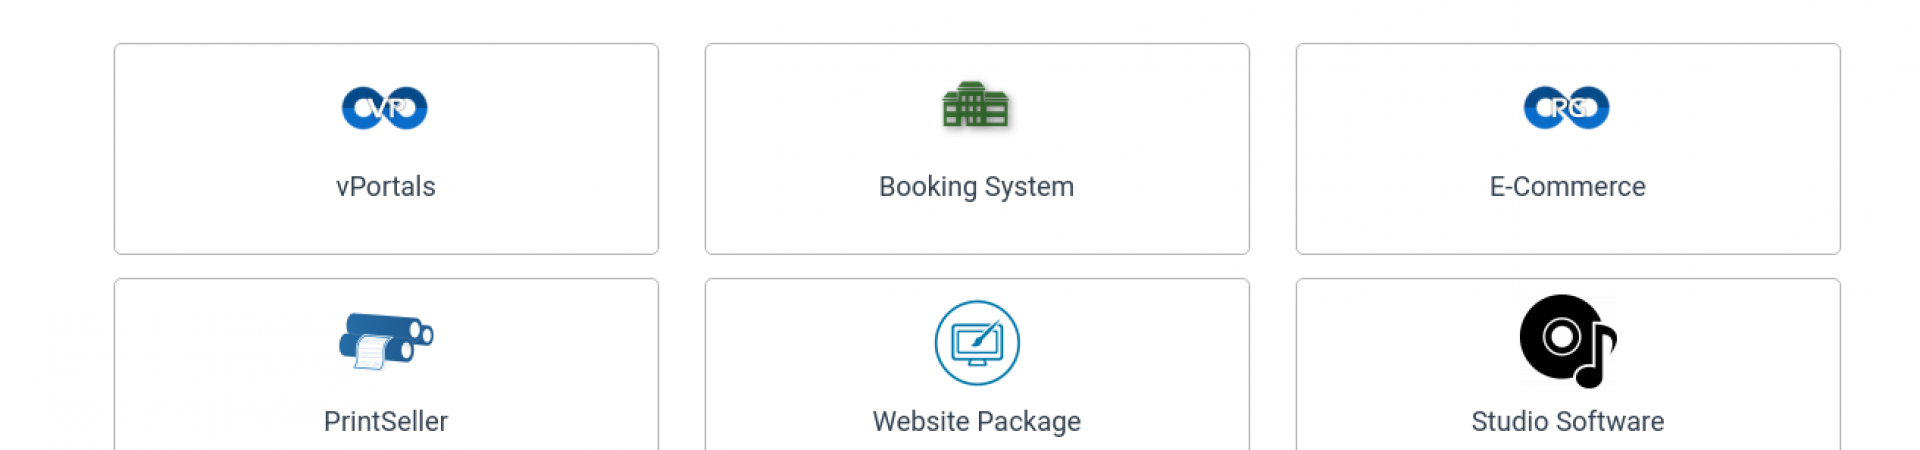Click the Website Package monitor icon
The width and height of the screenshot is (1920, 450).
[977, 343]
